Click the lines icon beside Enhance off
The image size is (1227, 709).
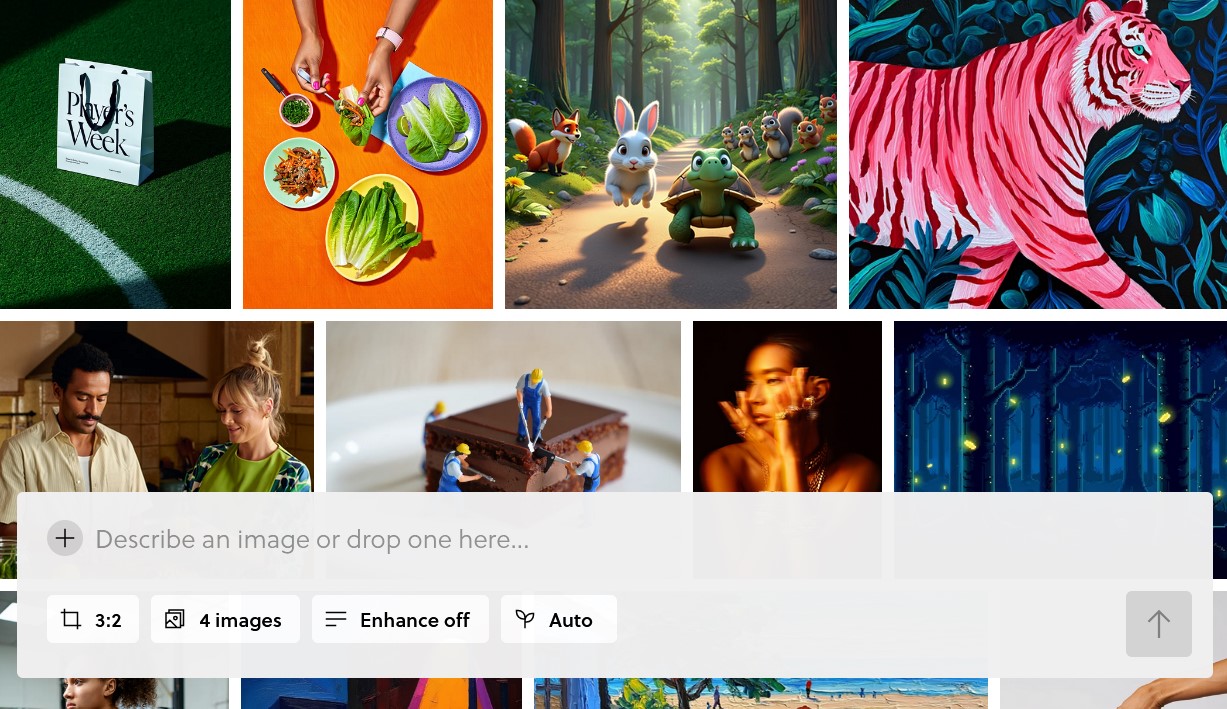point(336,619)
